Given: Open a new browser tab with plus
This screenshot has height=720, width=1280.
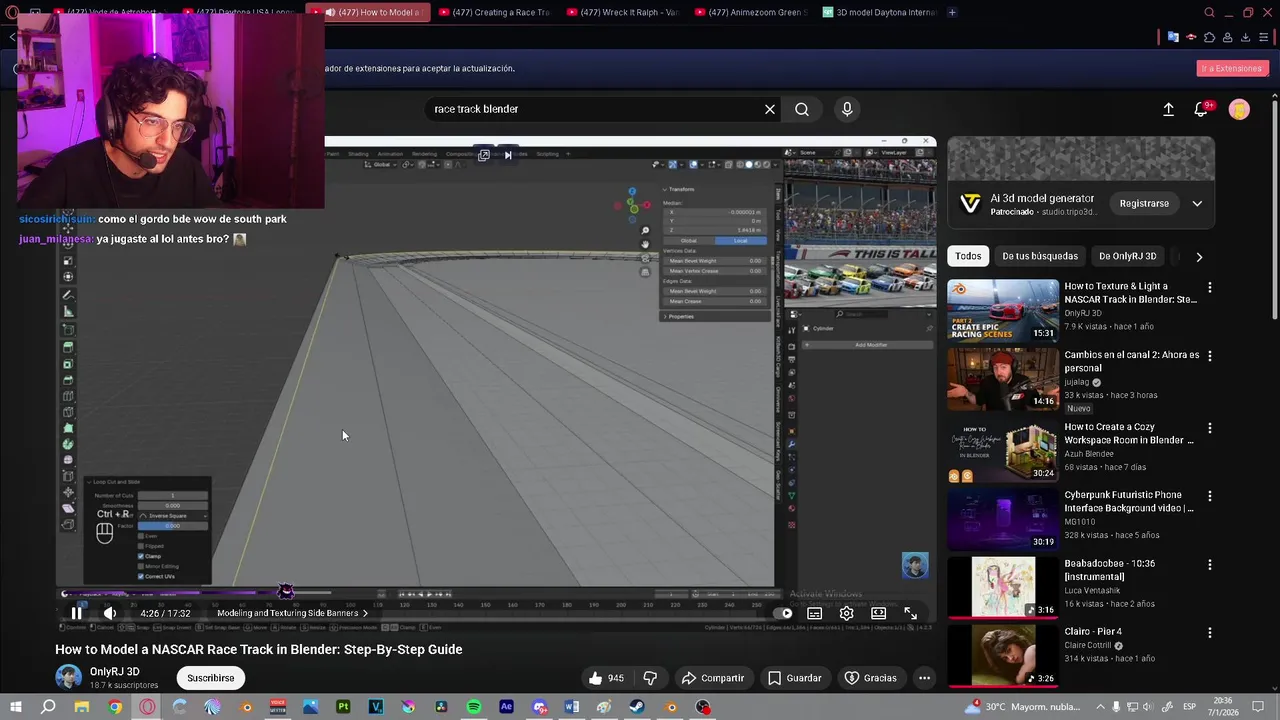Looking at the screenshot, I should (952, 12).
